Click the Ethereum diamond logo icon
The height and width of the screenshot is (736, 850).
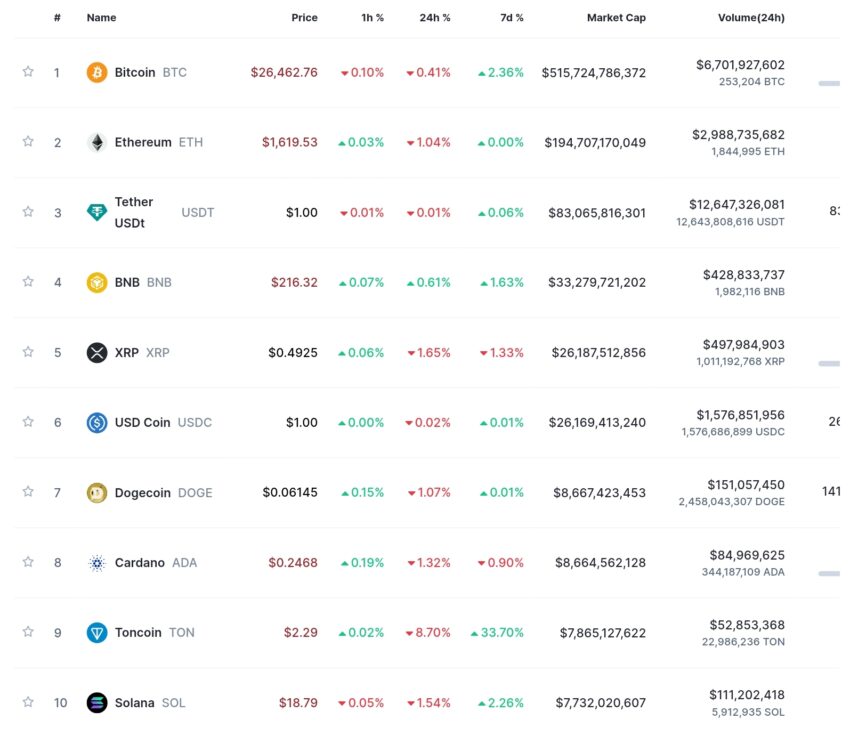tap(97, 143)
